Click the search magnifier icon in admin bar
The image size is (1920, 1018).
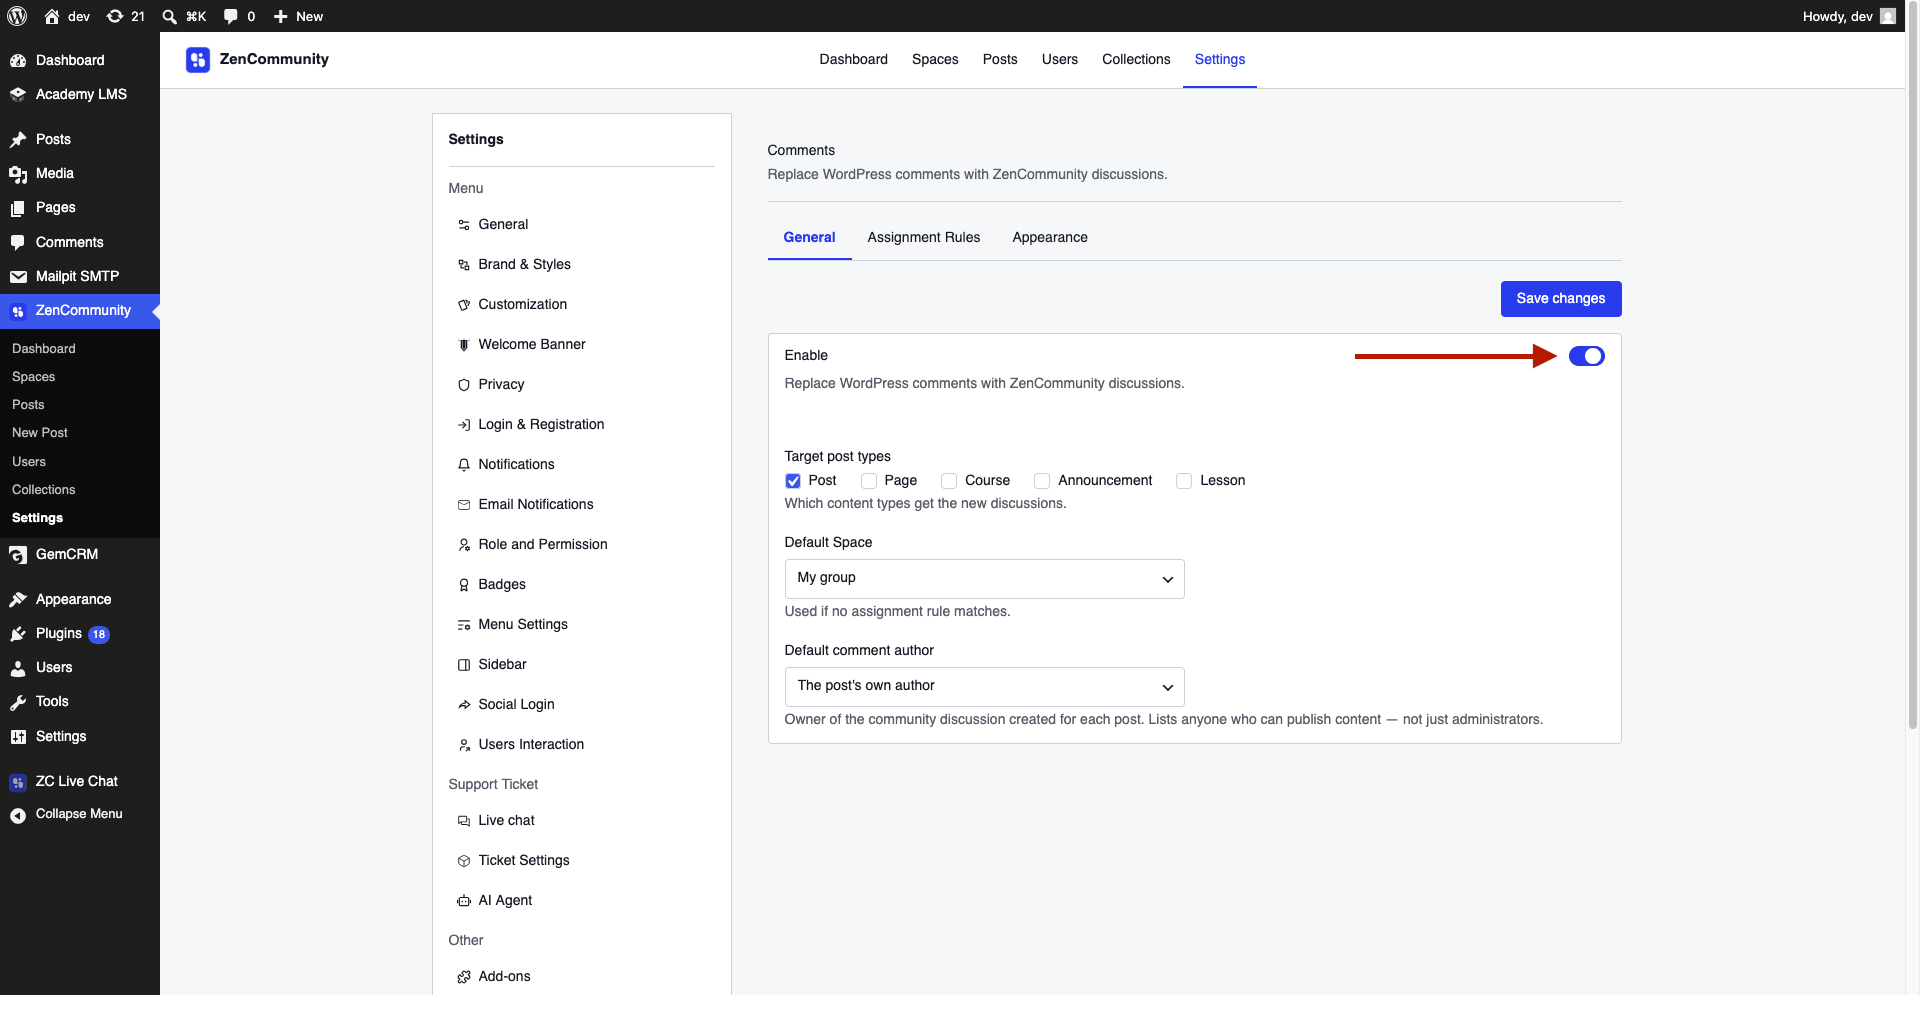(170, 16)
